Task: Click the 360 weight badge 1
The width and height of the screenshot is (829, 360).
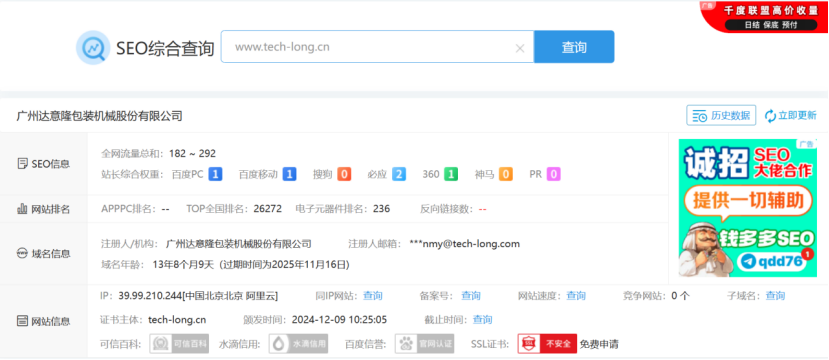Action: [450, 174]
